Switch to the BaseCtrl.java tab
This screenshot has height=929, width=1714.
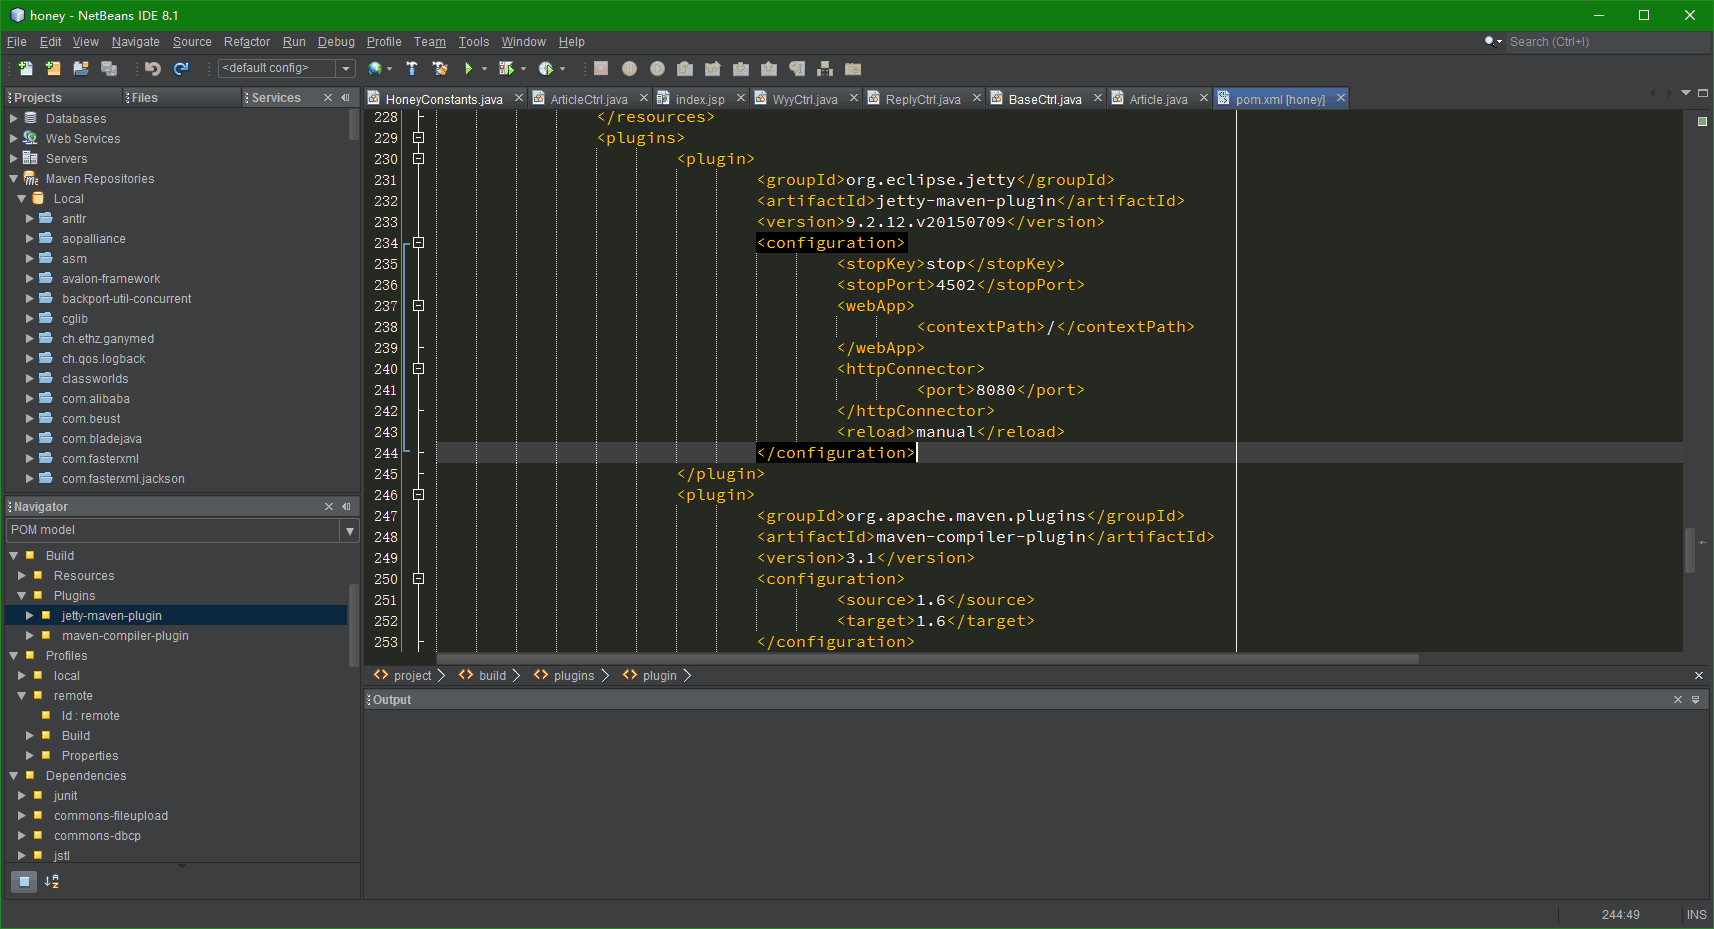click(1044, 99)
